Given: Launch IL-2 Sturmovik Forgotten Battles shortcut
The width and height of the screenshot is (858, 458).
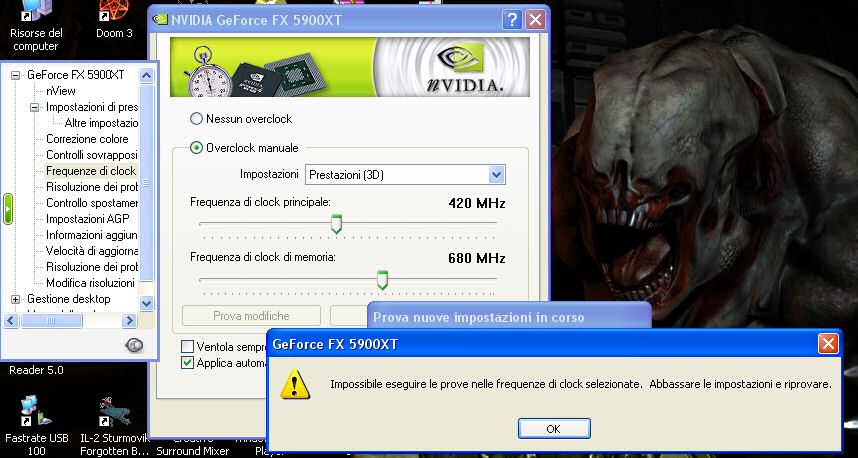Looking at the screenshot, I should pos(114,426).
